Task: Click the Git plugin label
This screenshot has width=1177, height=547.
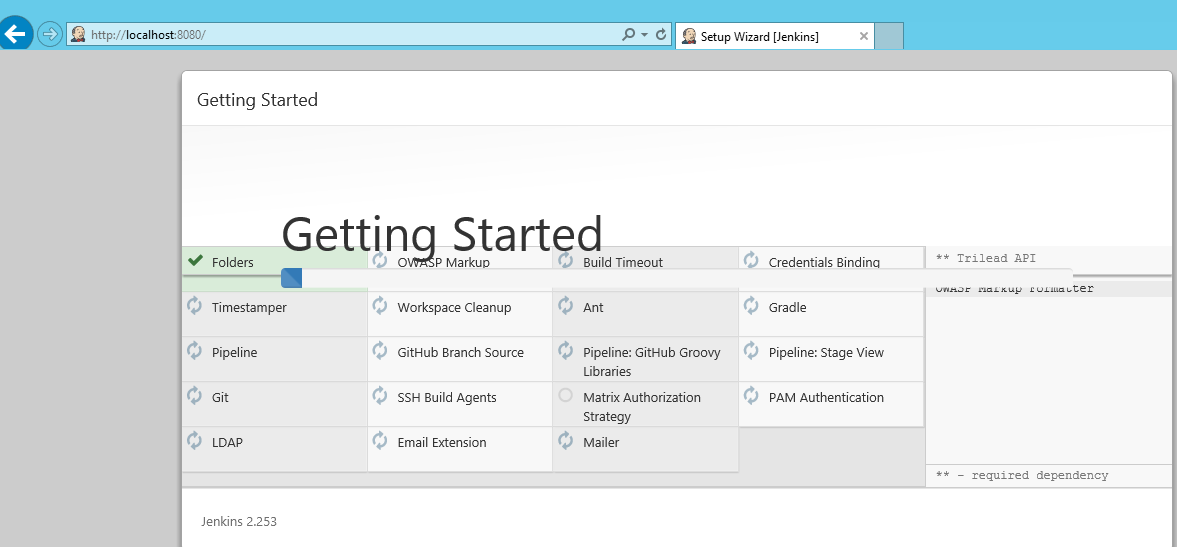Action: click(x=220, y=398)
